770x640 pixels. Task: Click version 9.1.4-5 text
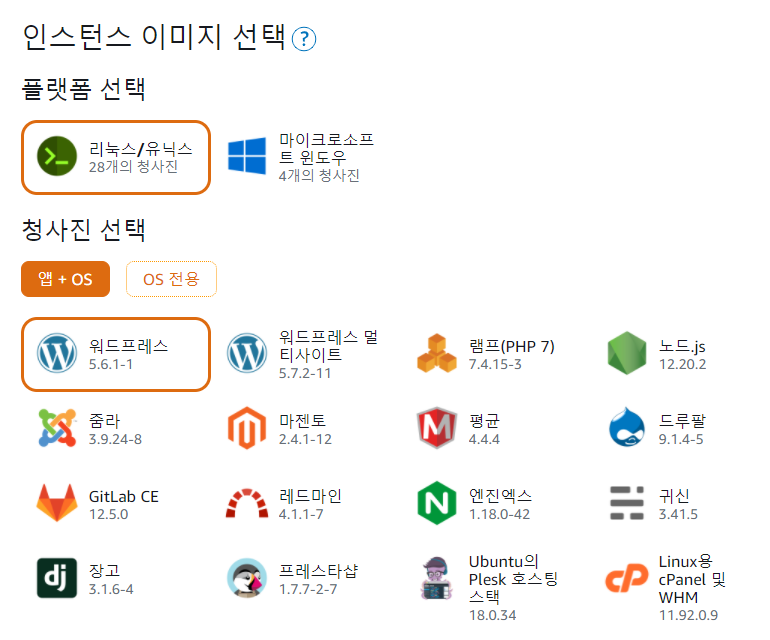[x=681, y=439]
